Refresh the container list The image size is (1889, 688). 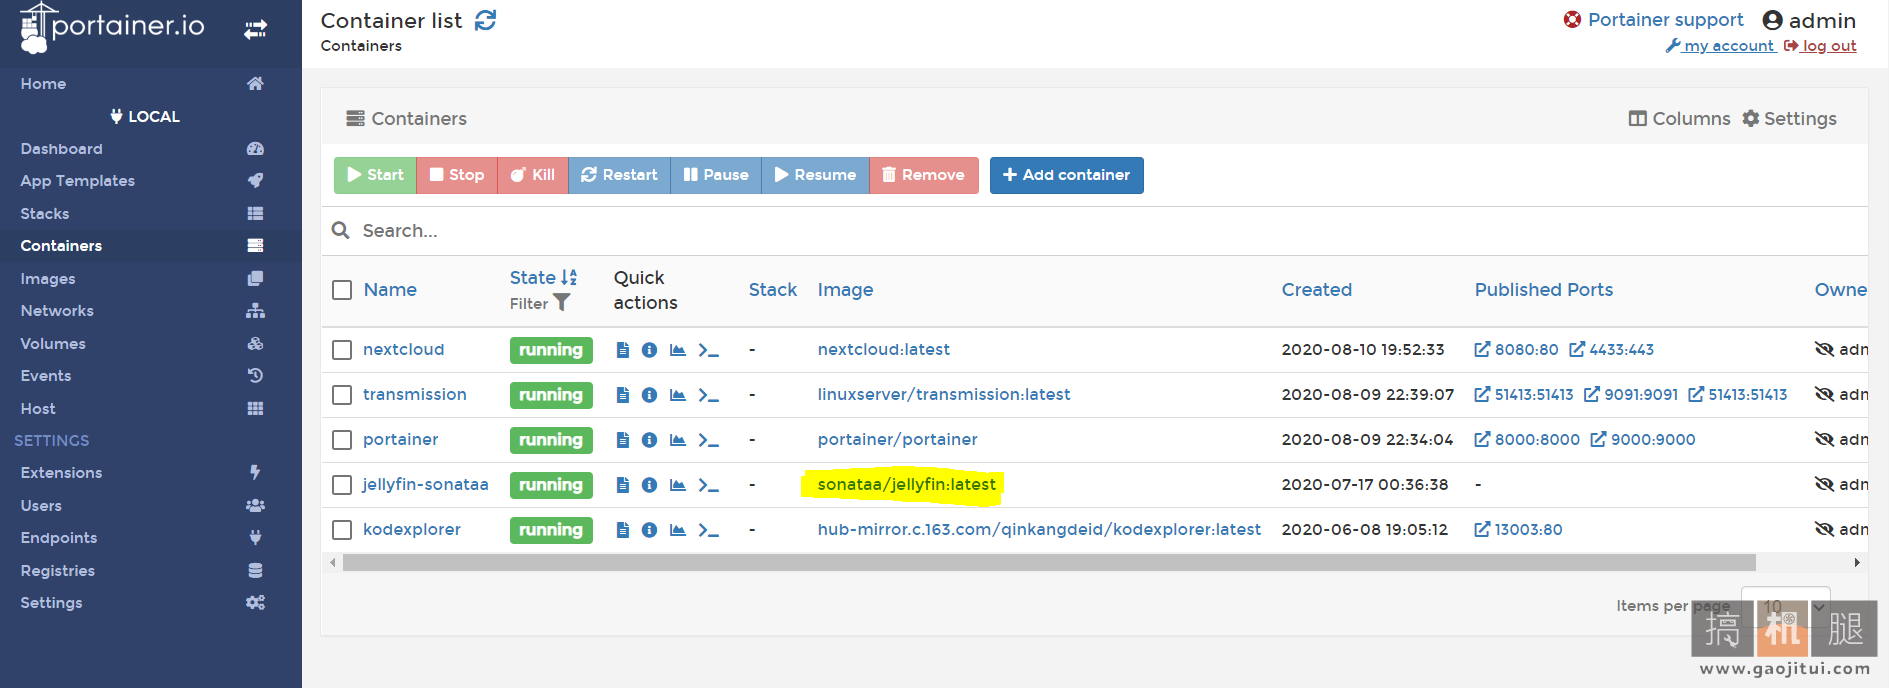point(485,20)
